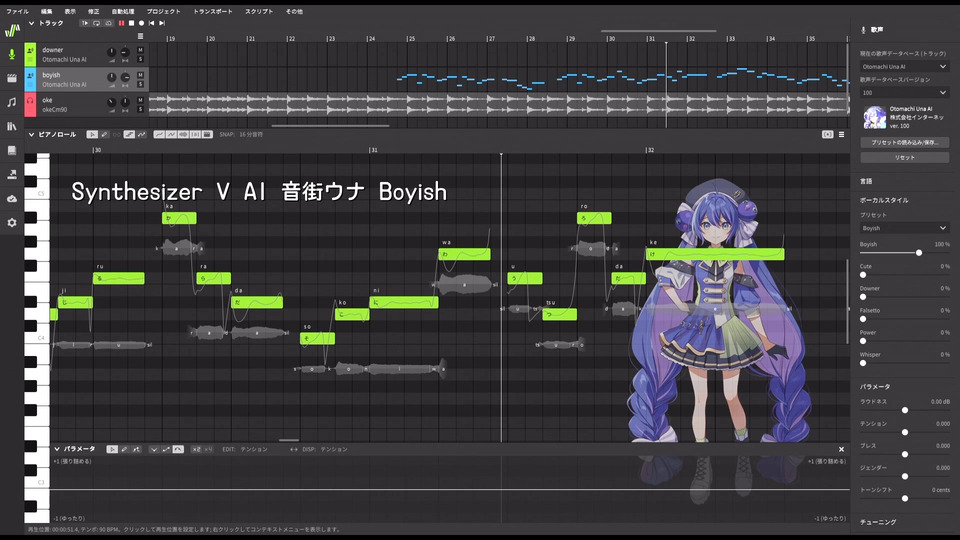Click the Downer vocal style slider handle
The image size is (960, 540).
[863, 297]
